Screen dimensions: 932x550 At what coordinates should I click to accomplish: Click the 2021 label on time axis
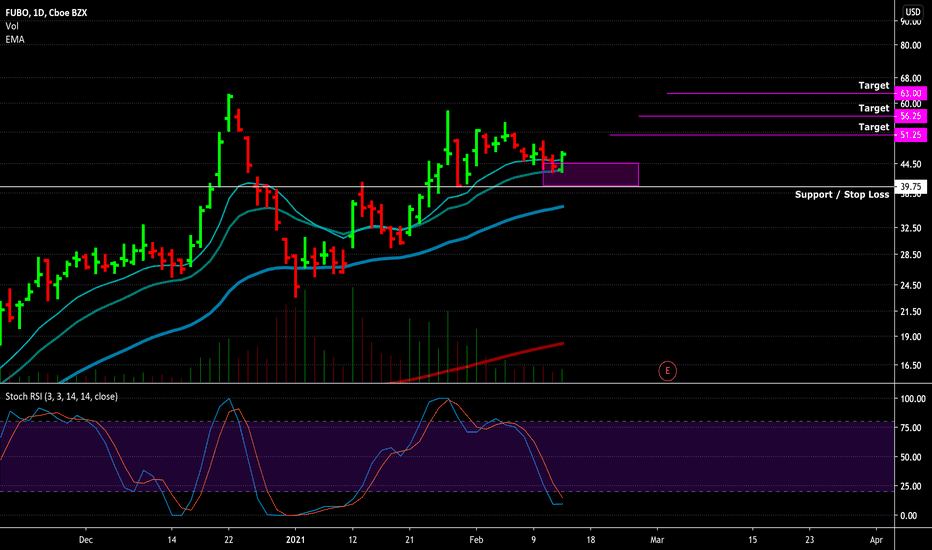coord(295,540)
